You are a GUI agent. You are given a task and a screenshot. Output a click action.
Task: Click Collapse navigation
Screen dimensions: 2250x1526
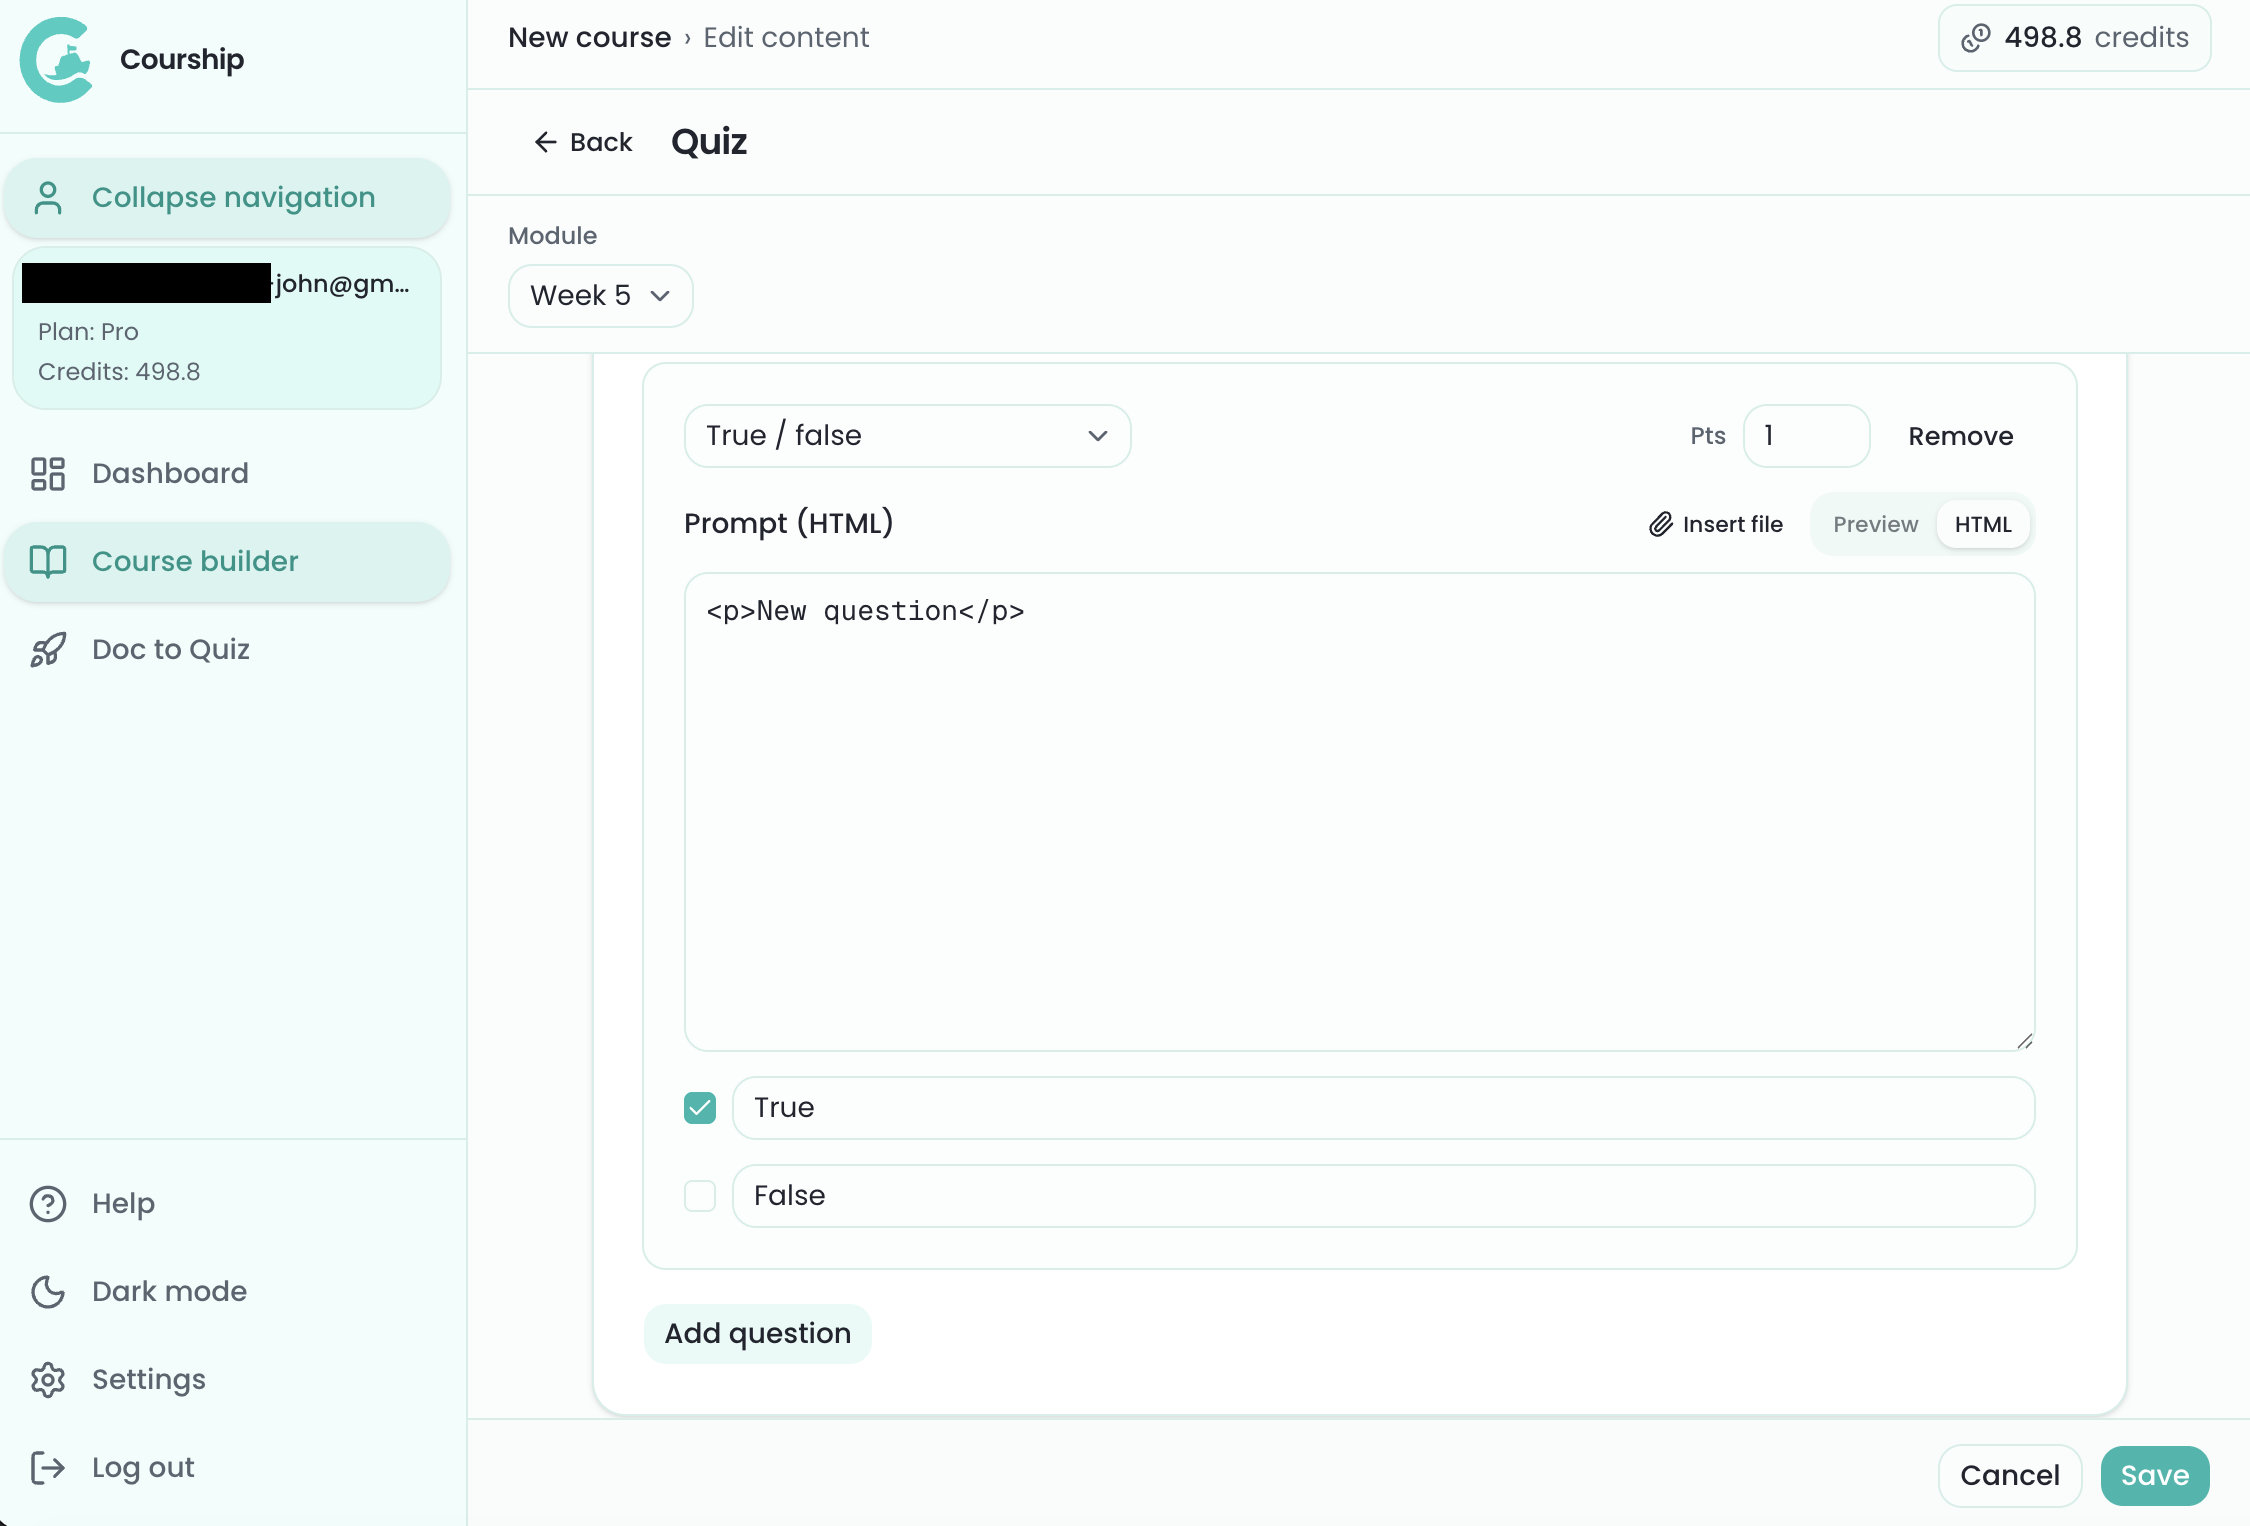coord(227,198)
